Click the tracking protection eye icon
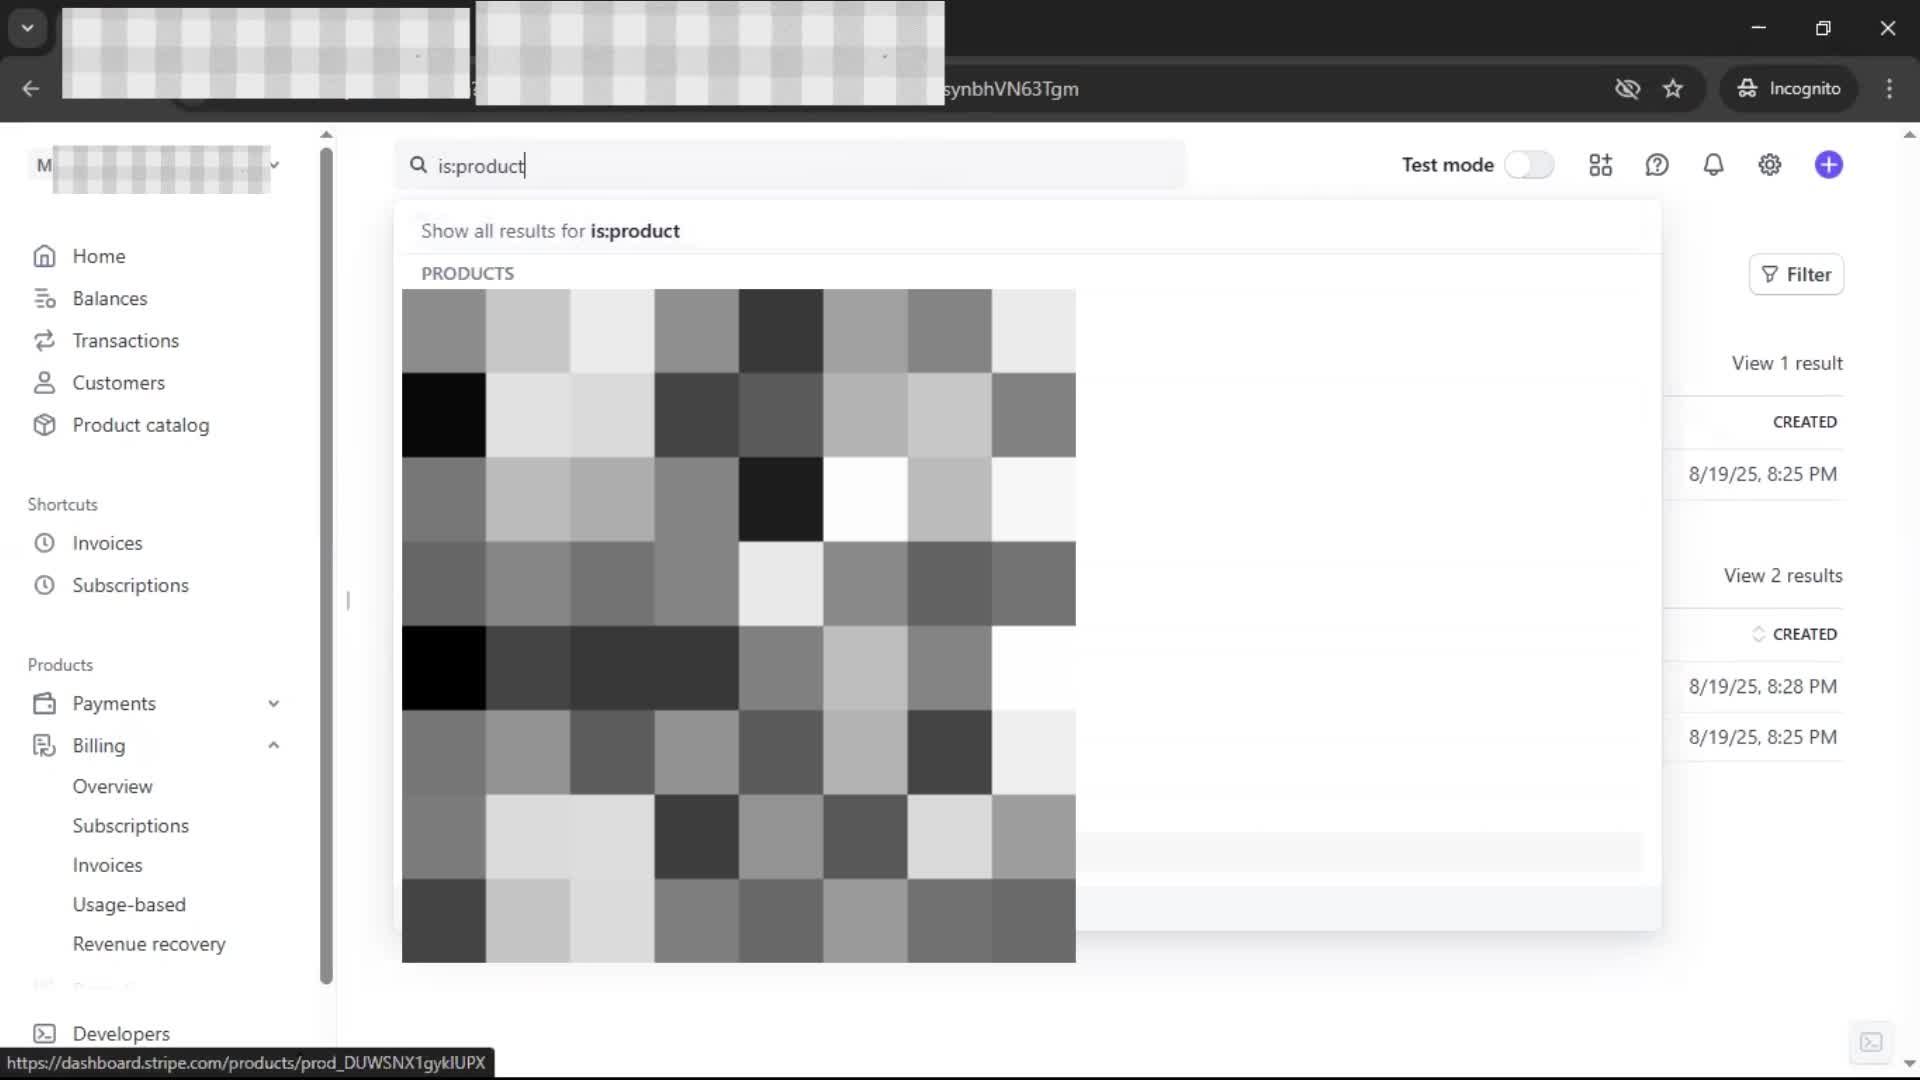The height and width of the screenshot is (1080, 1920). tap(1627, 89)
